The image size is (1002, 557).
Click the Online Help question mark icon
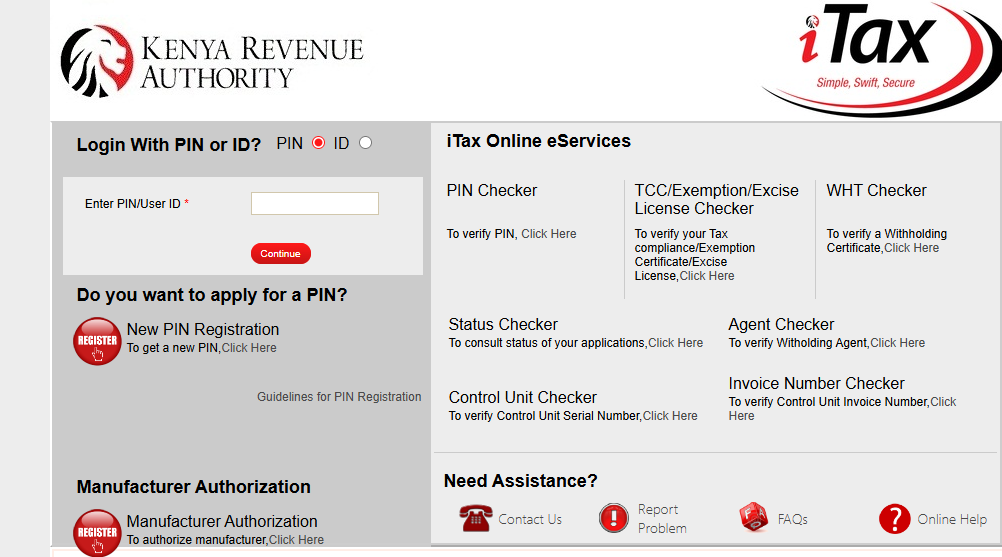click(894, 518)
